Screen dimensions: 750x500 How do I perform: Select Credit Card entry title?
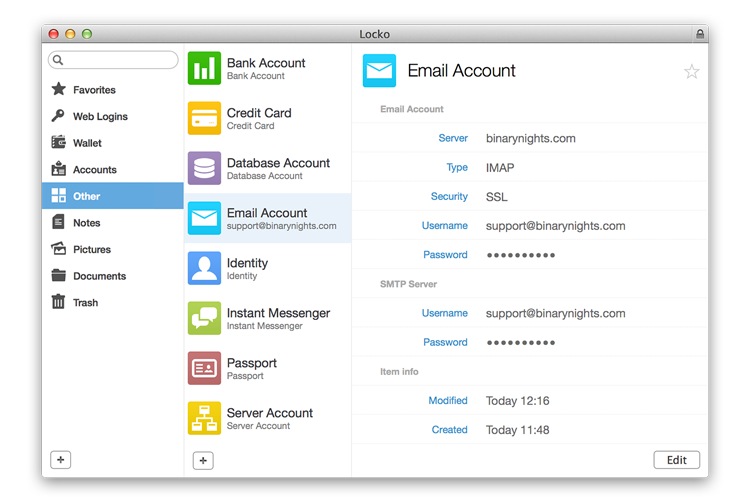[x=259, y=113]
